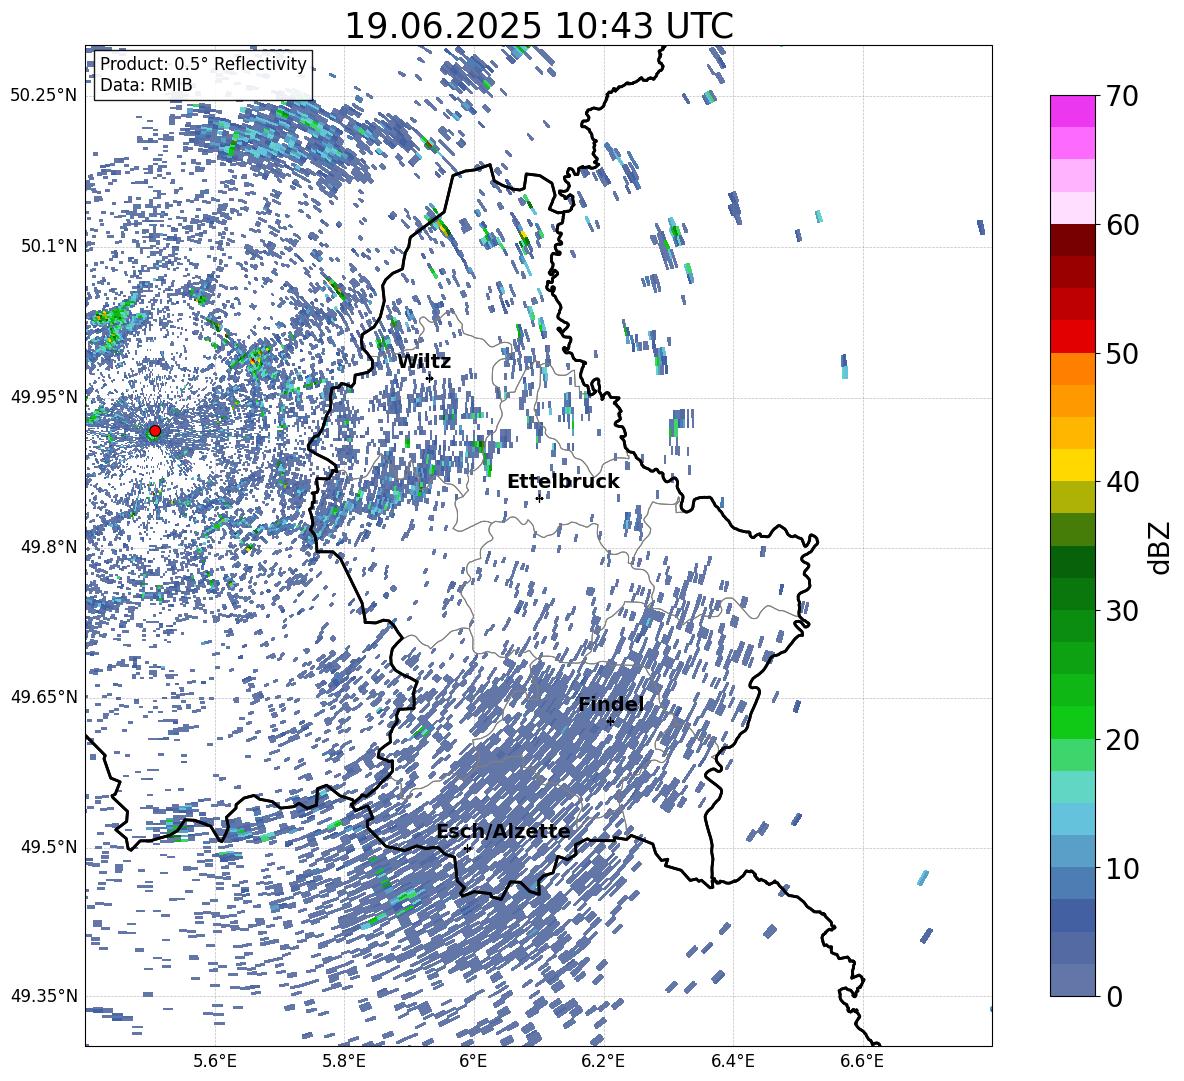Image resolution: width=1184 pixels, height=1081 pixels.
Task: Click the 50.25°N latitude label
Action: (44, 95)
